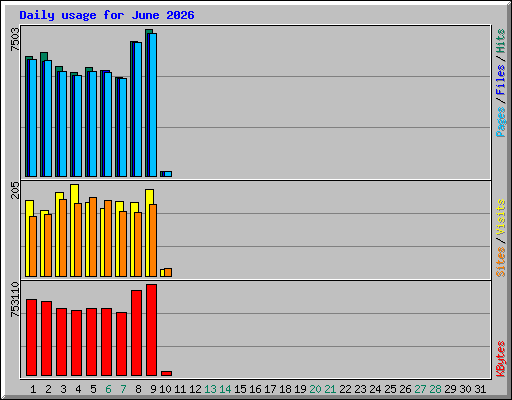Click day label 7 on the x-axis
512x400 pixels.
(x=123, y=389)
